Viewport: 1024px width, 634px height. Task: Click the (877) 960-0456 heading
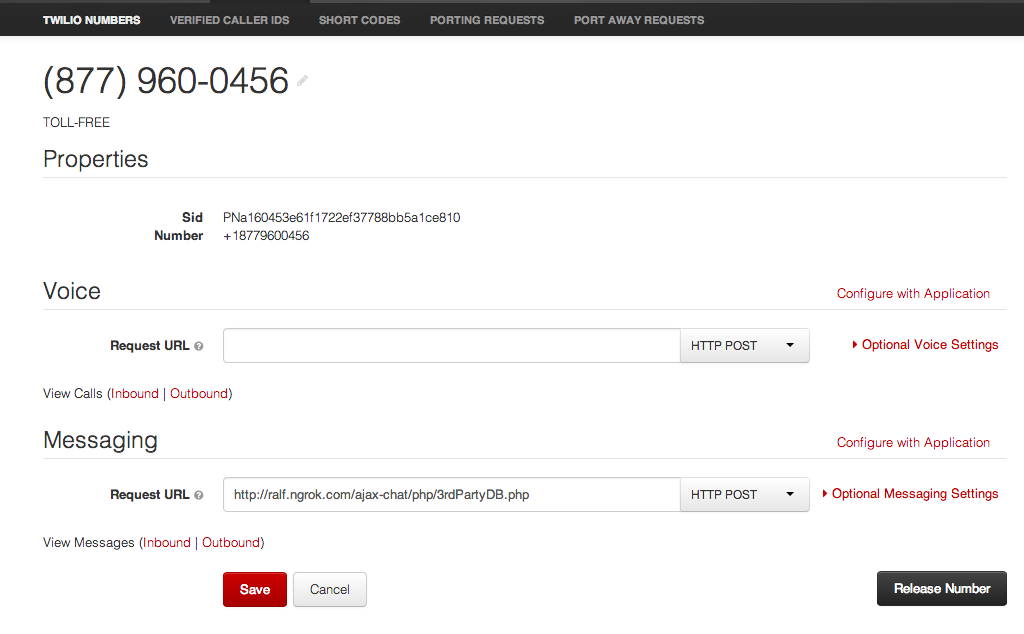tap(166, 81)
